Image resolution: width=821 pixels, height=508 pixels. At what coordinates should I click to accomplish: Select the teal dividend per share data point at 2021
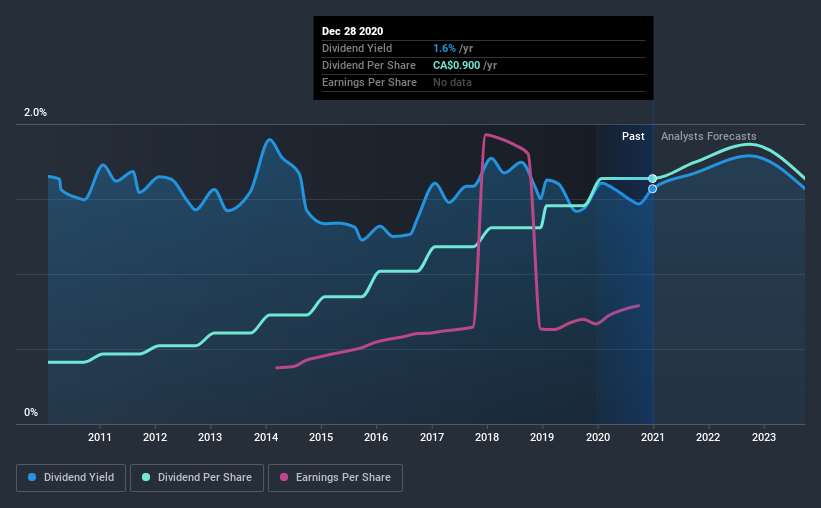[652, 179]
